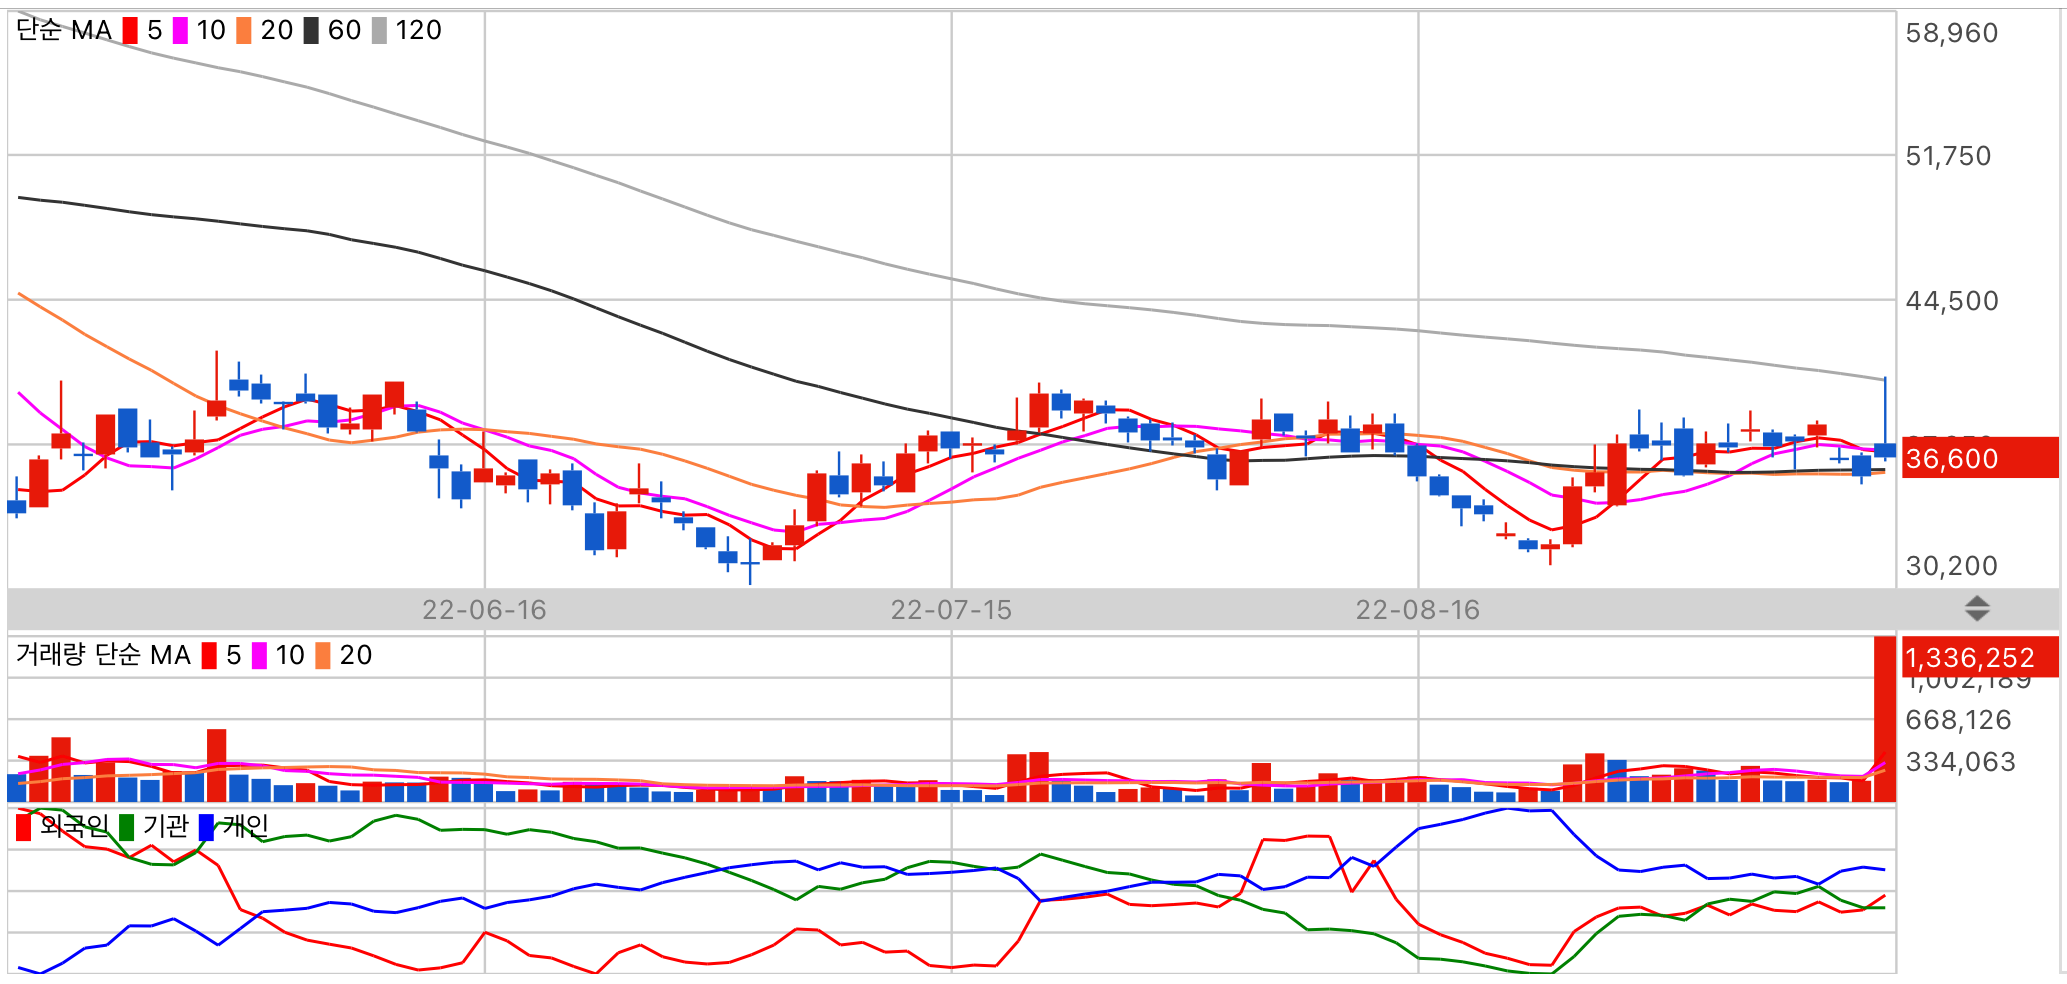The image size is (2067, 984).
Task: Click the orange 20-day MA price legend swatch
Action: 244,31
